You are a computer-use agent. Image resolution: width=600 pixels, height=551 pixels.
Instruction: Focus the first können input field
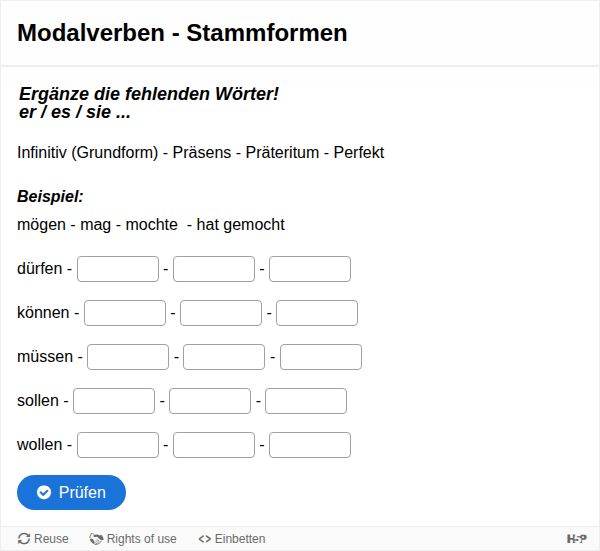pos(125,313)
